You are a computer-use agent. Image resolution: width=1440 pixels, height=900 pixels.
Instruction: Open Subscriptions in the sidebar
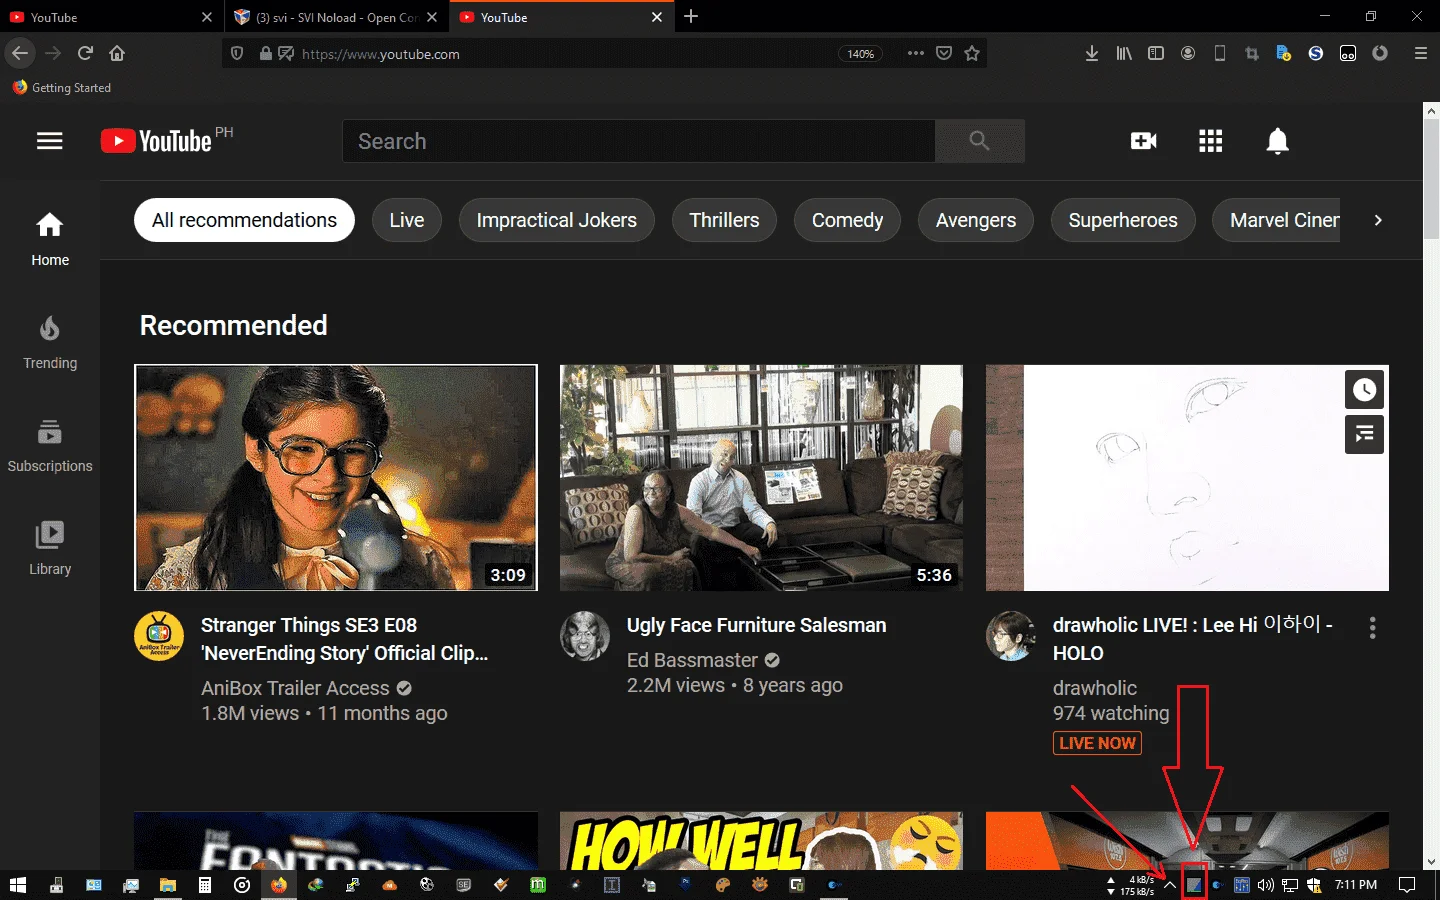tap(50, 445)
